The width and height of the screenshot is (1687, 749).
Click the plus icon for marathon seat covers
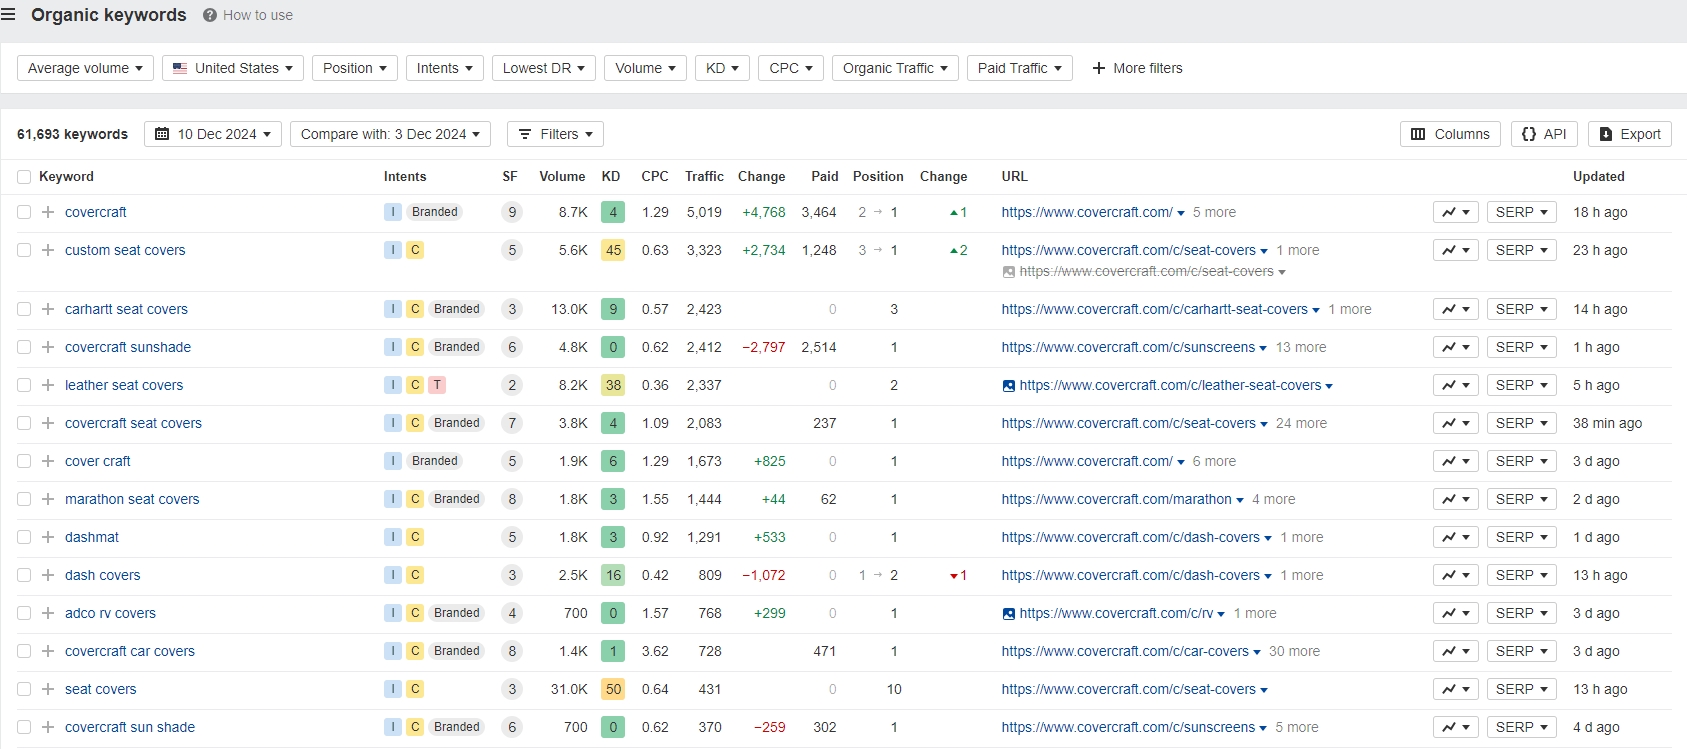pyautogui.click(x=48, y=499)
